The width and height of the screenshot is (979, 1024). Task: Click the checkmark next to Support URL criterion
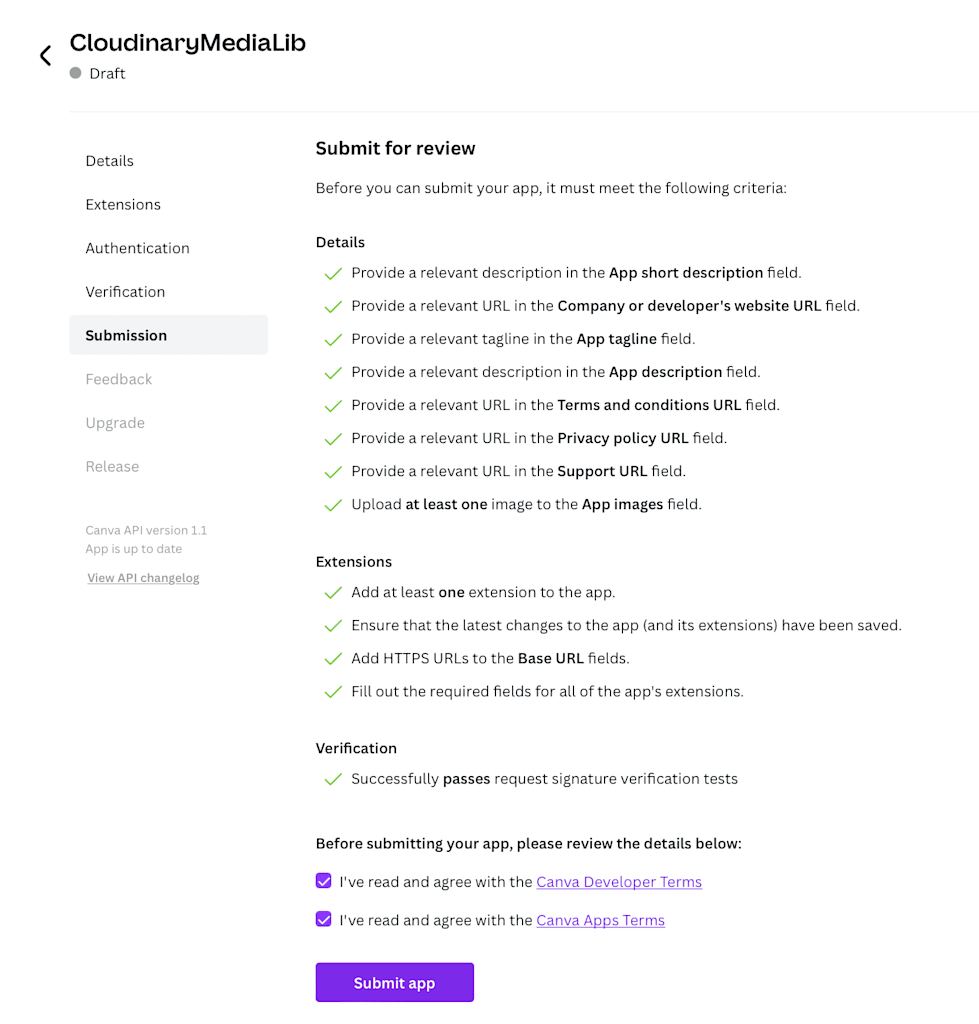pos(333,472)
